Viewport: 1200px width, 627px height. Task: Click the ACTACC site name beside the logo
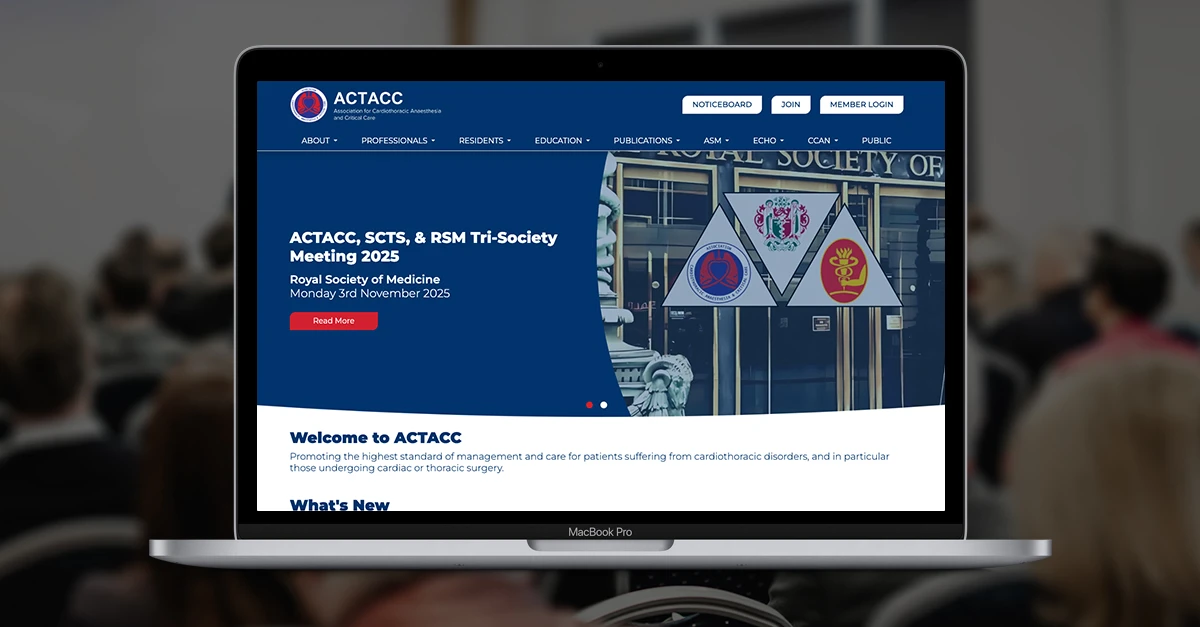tap(368, 98)
